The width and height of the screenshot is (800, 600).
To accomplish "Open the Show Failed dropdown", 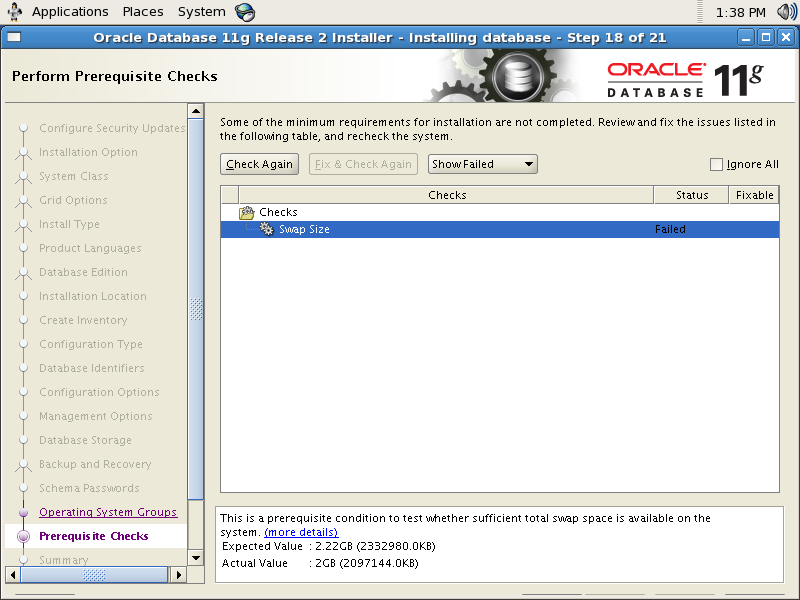I will tap(482, 164).
